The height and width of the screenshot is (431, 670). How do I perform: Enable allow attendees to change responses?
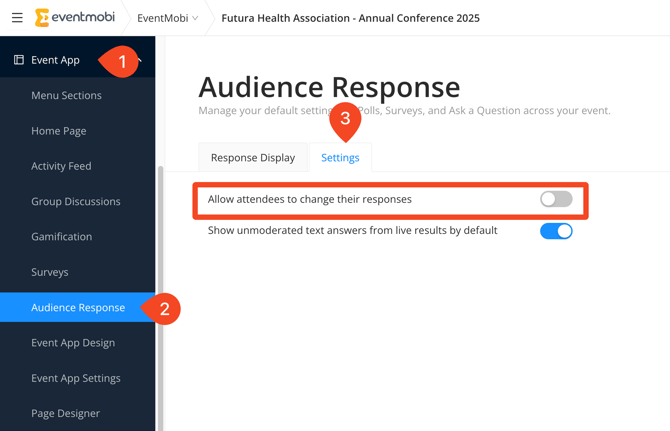click(x=556, y=200)
